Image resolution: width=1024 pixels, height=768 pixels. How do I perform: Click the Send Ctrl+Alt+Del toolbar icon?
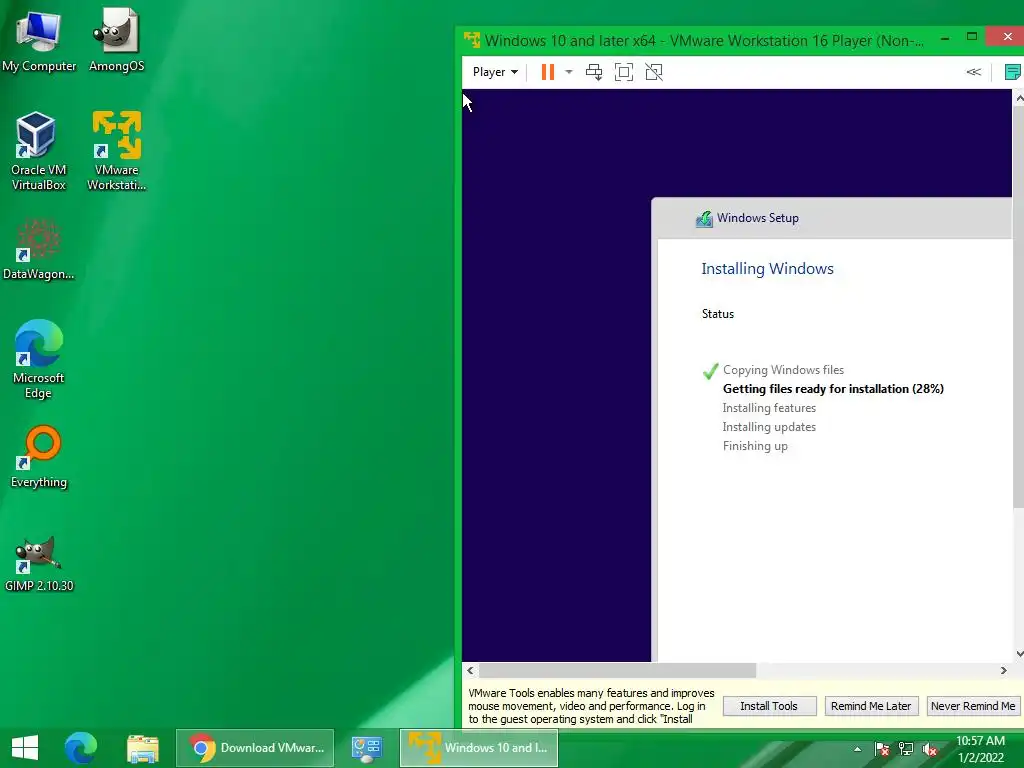[594, 72]
